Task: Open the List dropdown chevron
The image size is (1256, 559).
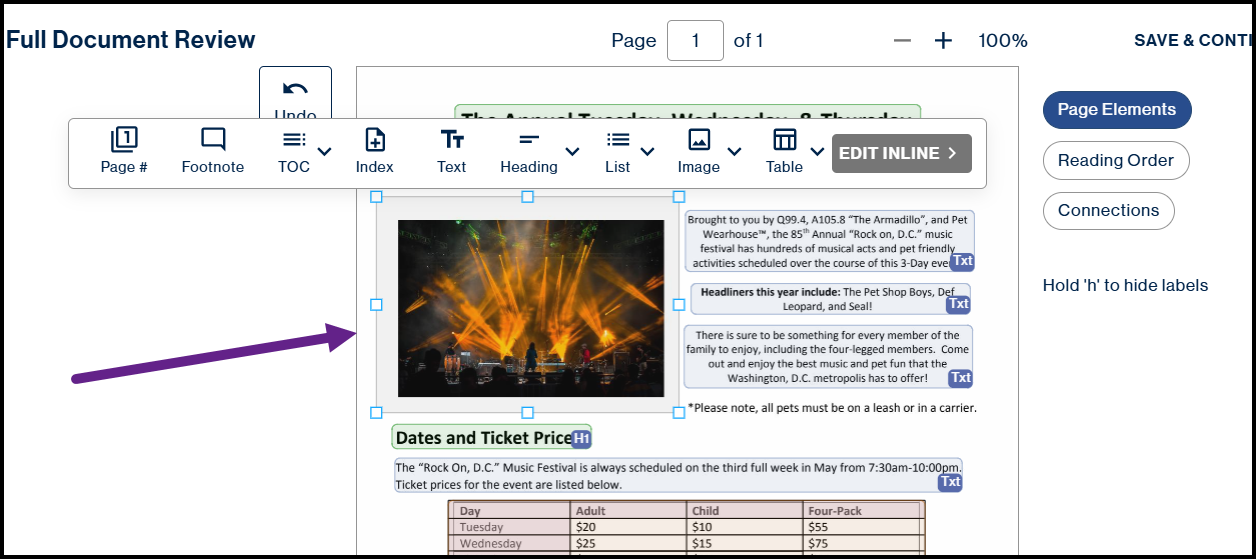Action: [x=647, y=152]
